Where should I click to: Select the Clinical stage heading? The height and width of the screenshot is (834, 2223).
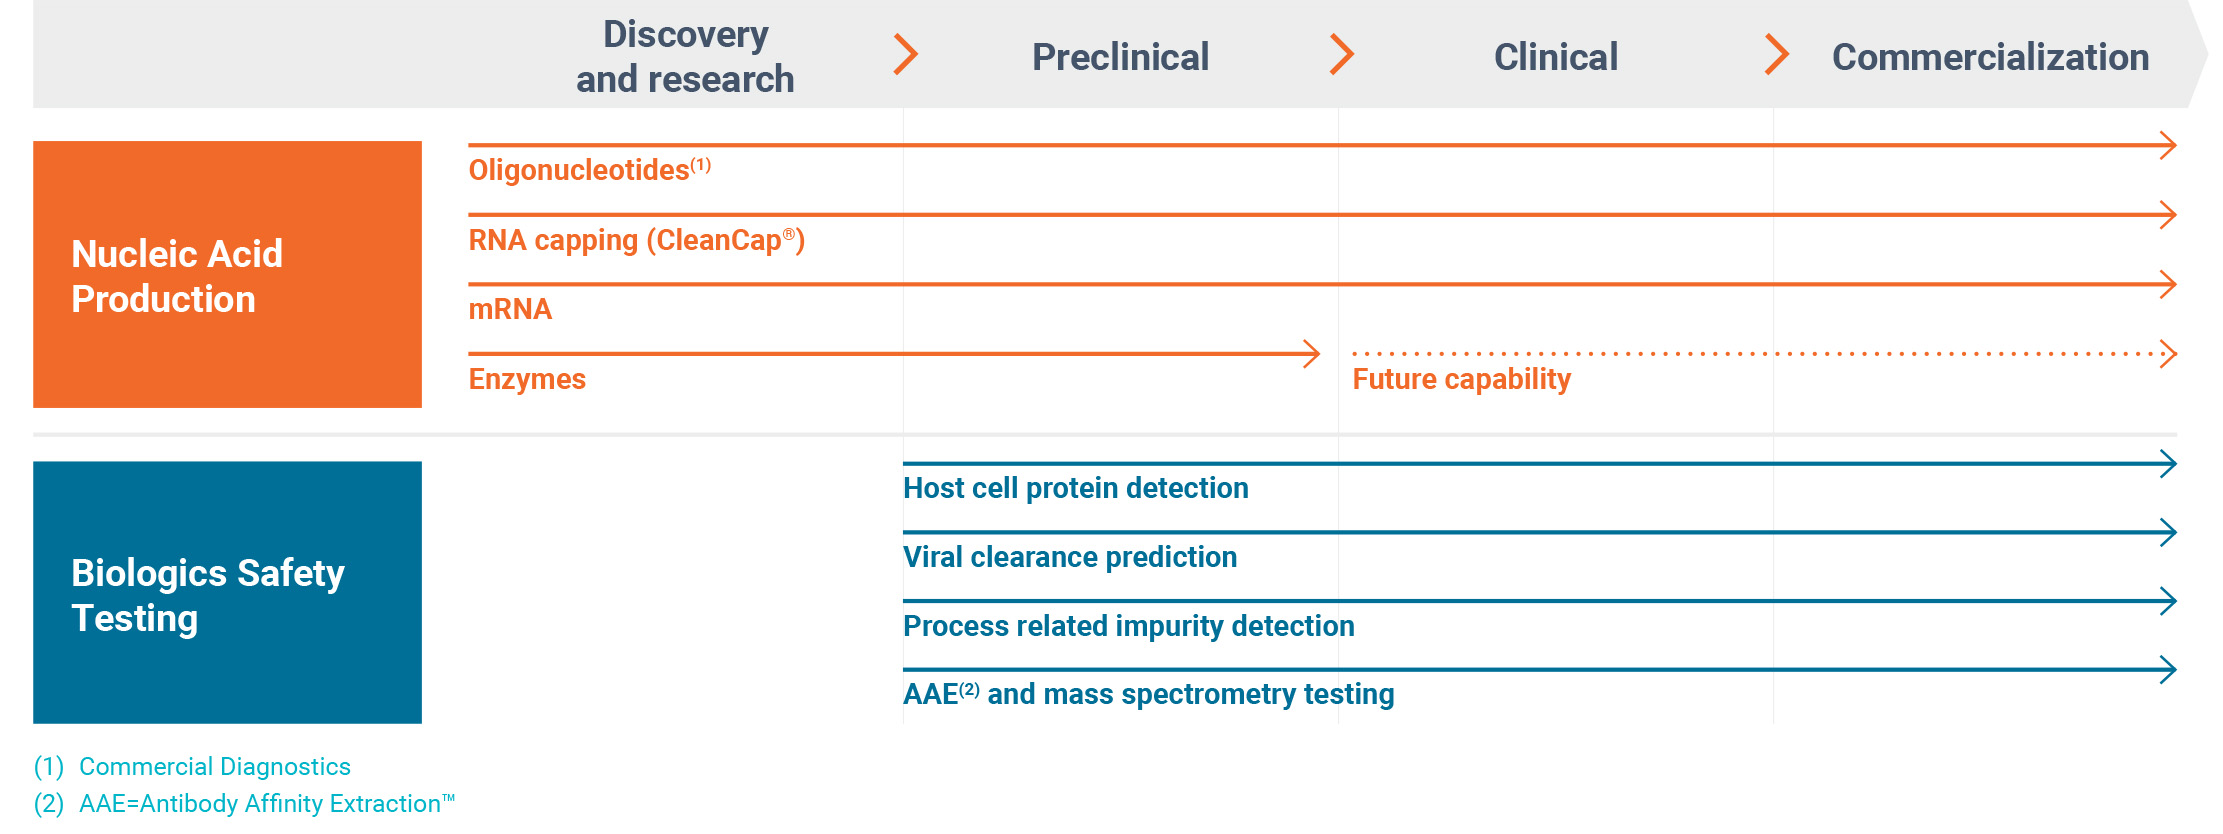(1556, 57)
